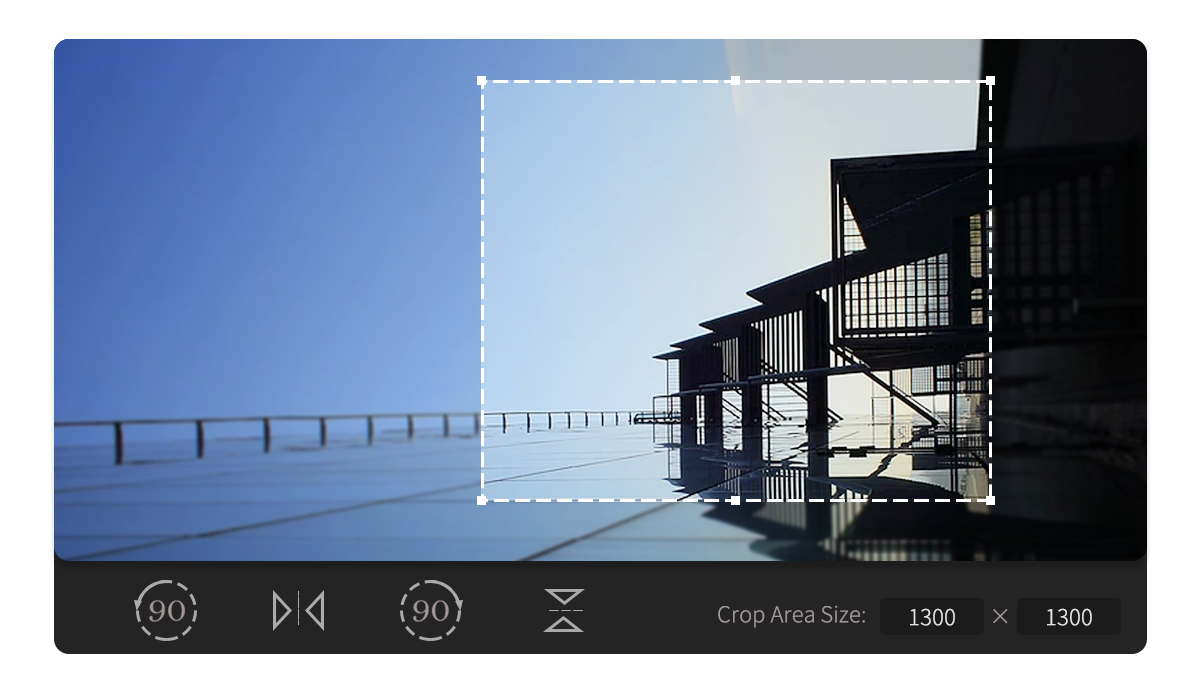Click the bottom-right crop corner handle
The width and height of the screenshot is (1198, 674).
990,501
